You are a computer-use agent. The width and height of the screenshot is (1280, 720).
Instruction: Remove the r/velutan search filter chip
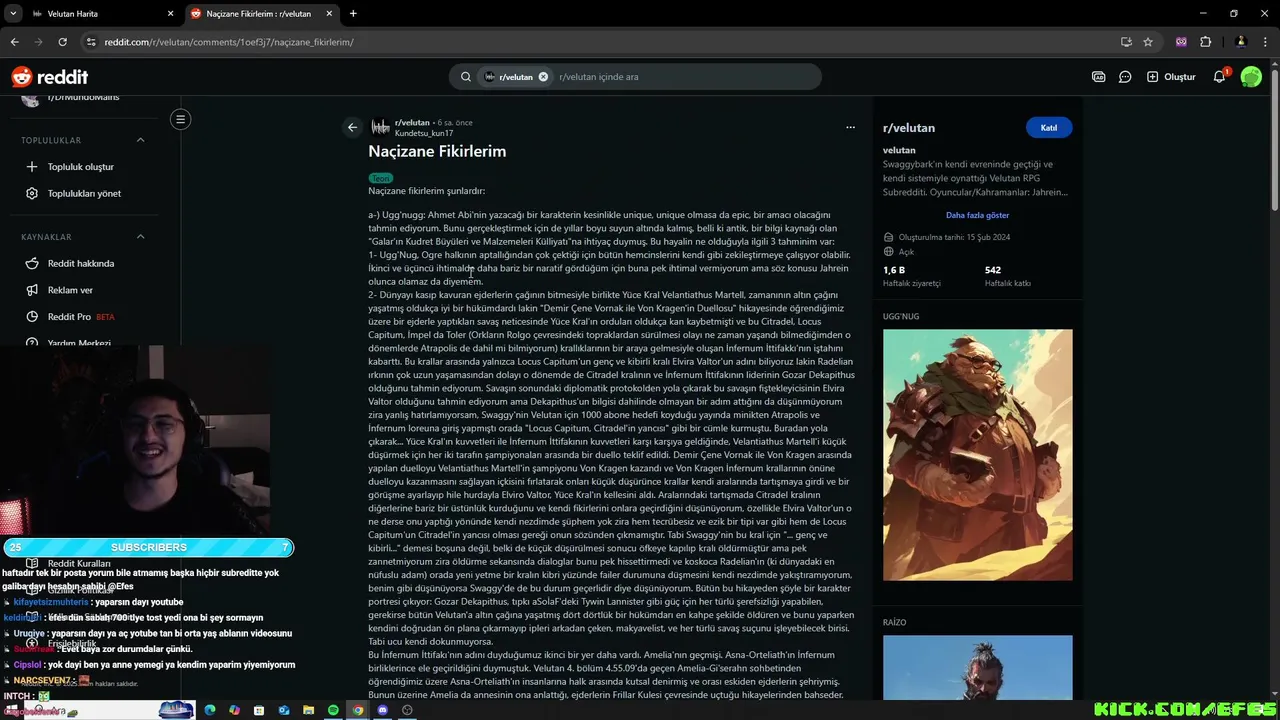click(x=543, y=77)
